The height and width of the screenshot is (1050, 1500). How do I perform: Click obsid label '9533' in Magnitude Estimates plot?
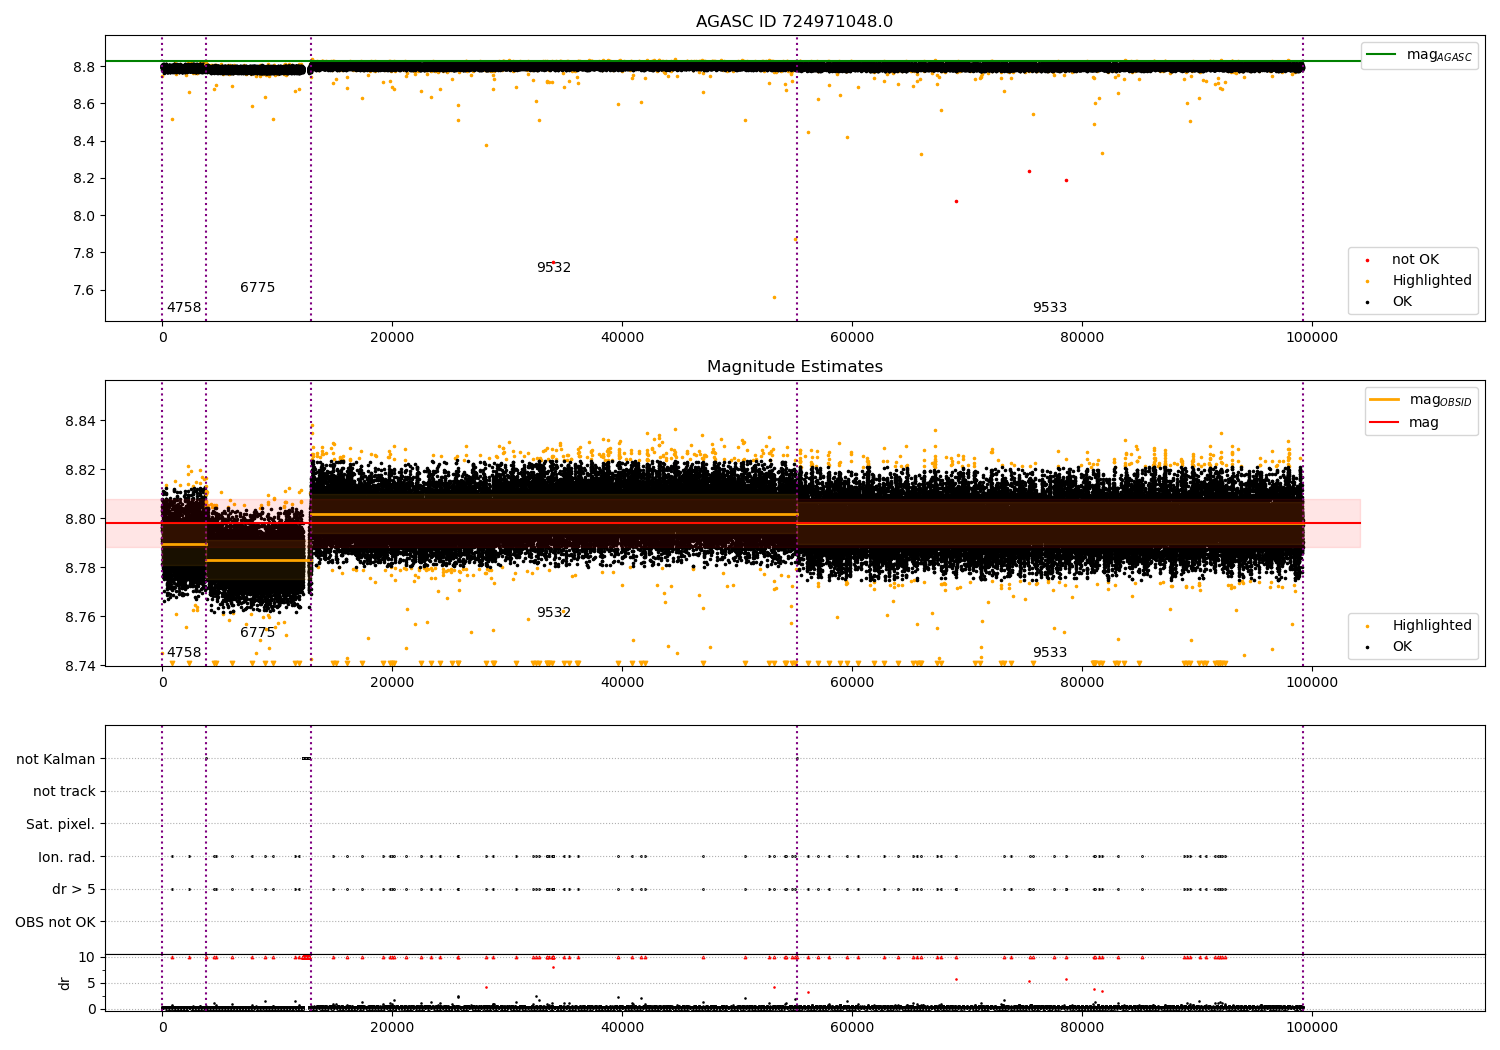[x=1050, y=653]
